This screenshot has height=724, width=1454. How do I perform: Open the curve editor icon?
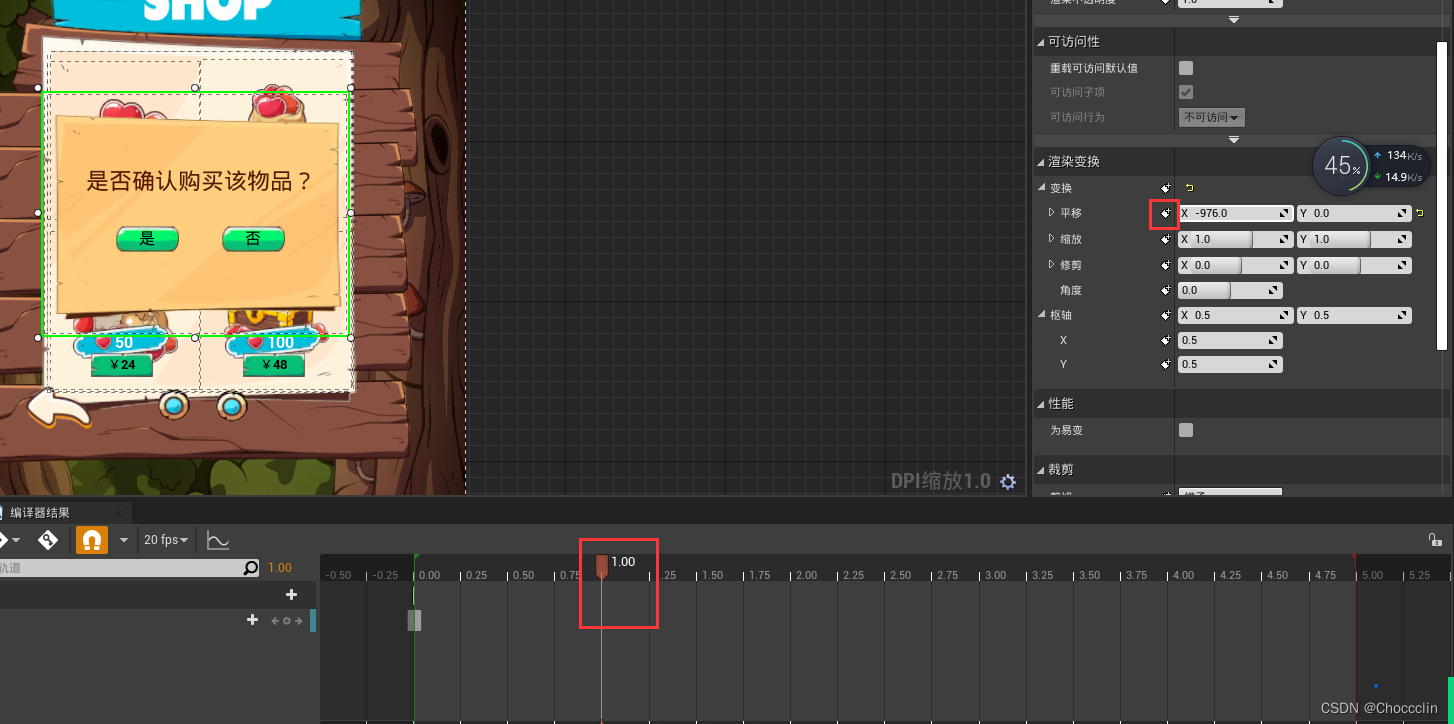218,540
